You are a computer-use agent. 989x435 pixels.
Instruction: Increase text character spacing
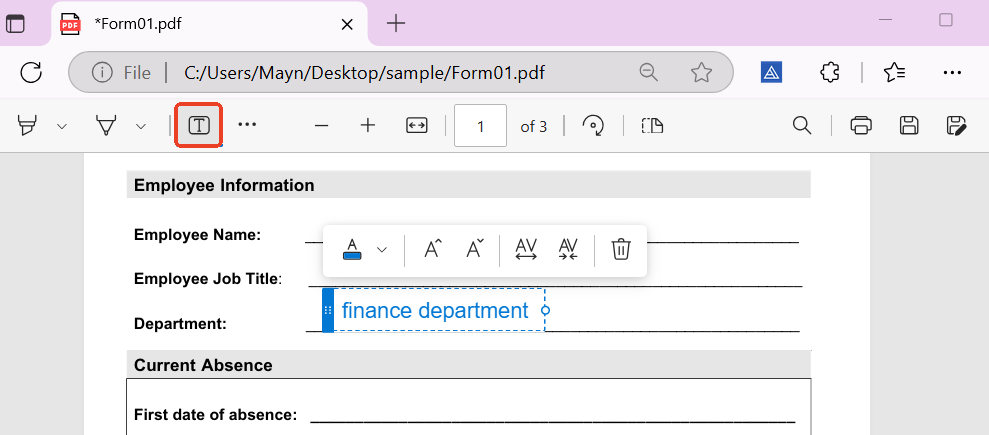pyautogui.click(x=526, y=250)
